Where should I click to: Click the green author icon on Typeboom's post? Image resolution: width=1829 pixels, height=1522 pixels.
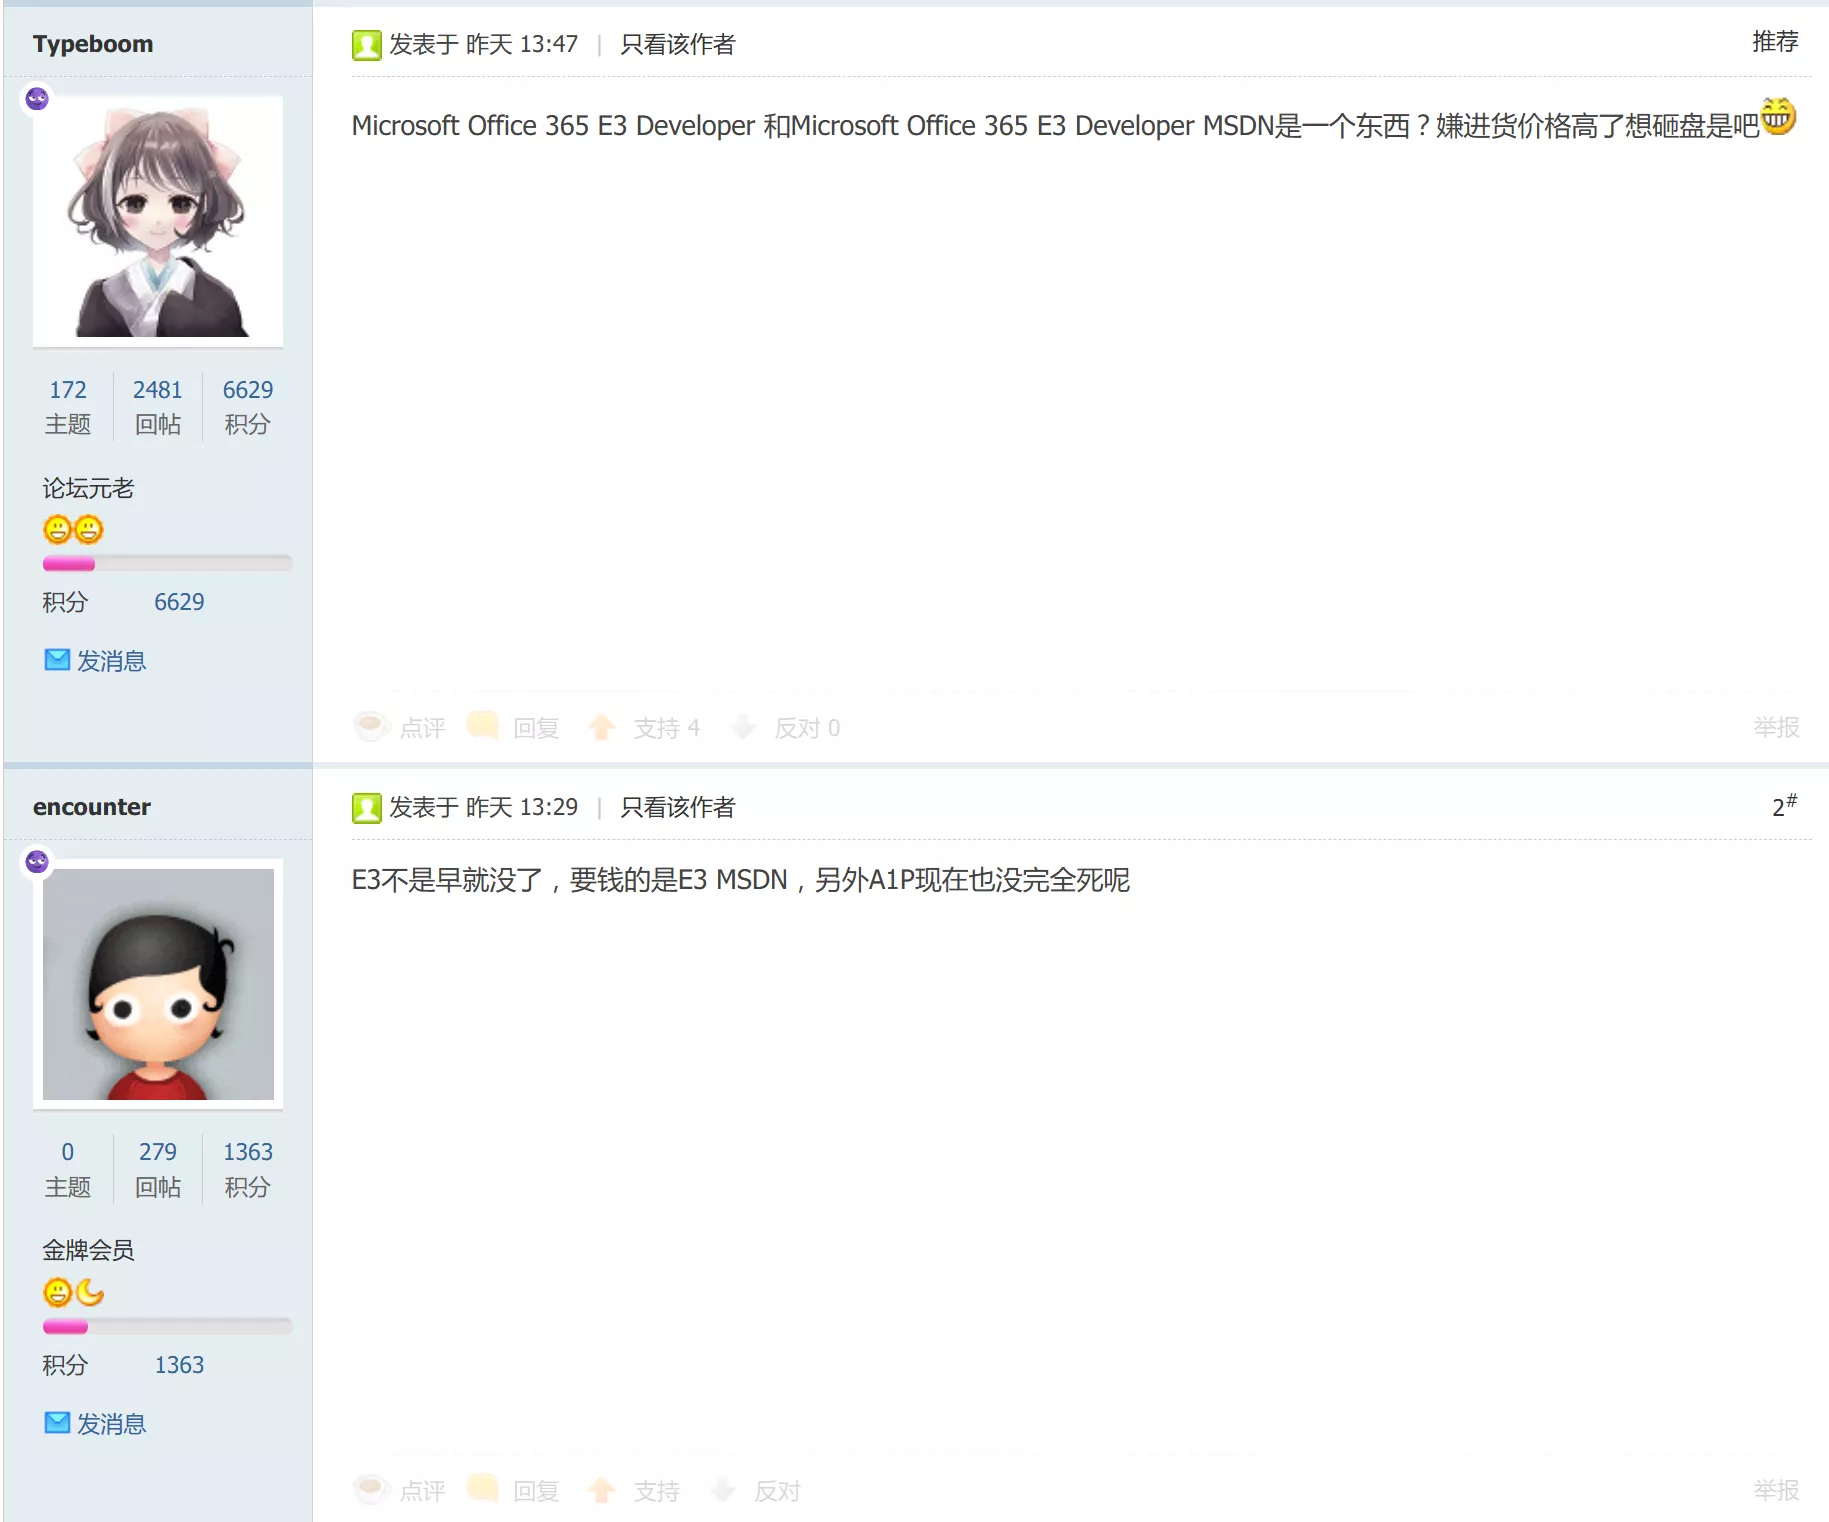tap(366, 45)
